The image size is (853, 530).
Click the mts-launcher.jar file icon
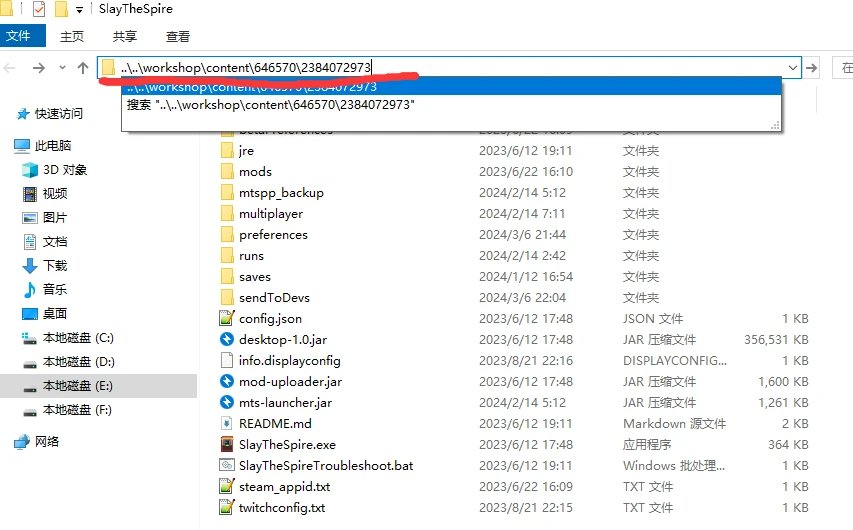click(x=227, y=403)
